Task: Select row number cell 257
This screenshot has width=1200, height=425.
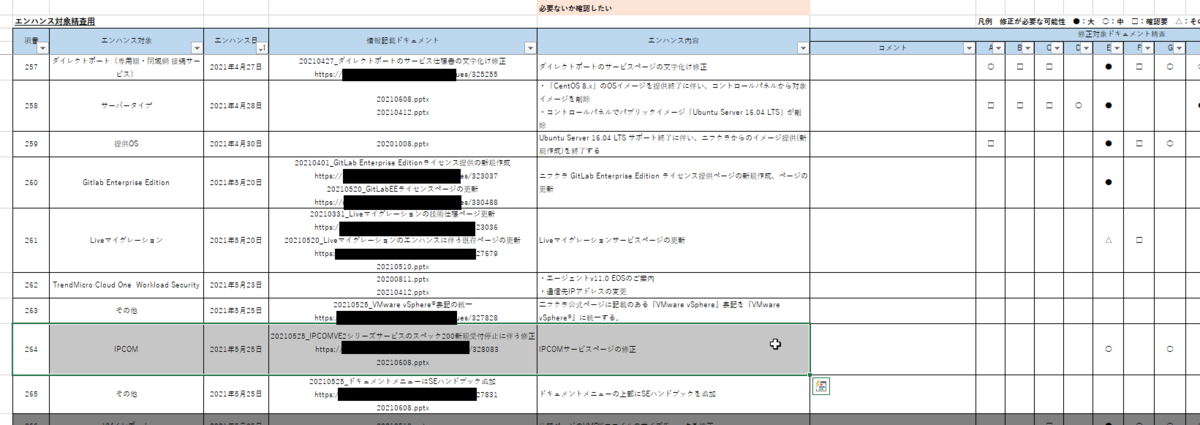Action: point(31,67)
